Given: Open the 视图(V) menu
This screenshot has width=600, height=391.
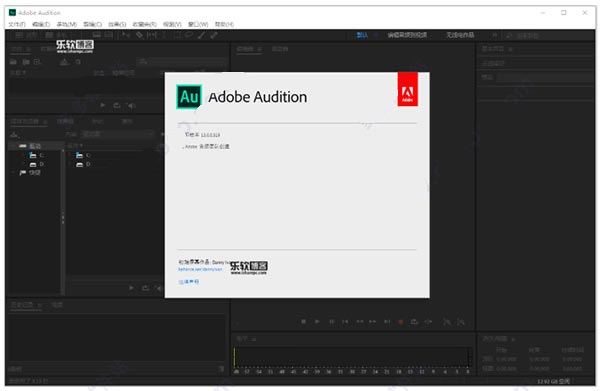Looking at the screenshot, I should [172, 24].
